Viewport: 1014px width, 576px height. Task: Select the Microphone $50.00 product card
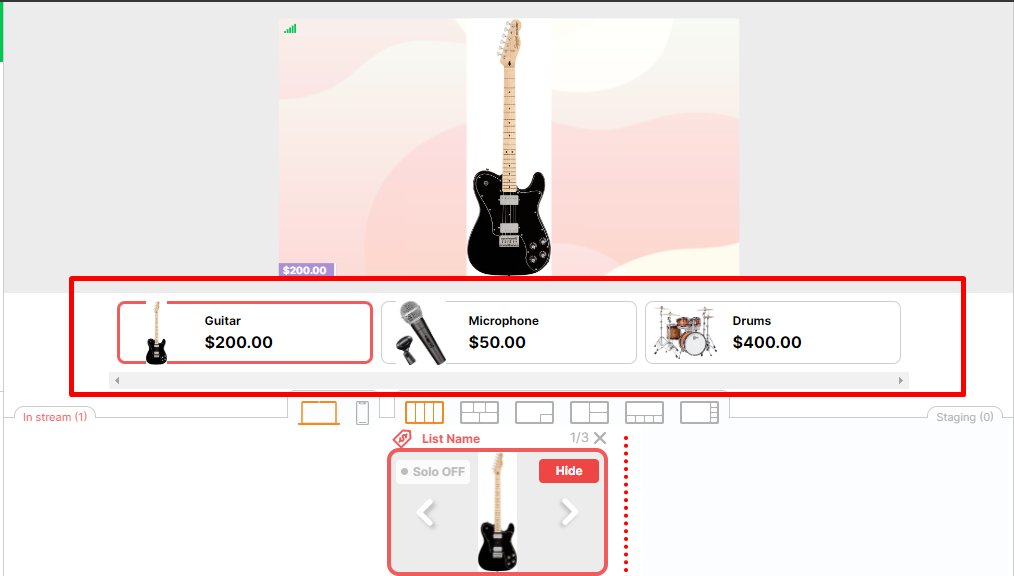(509, 332)
